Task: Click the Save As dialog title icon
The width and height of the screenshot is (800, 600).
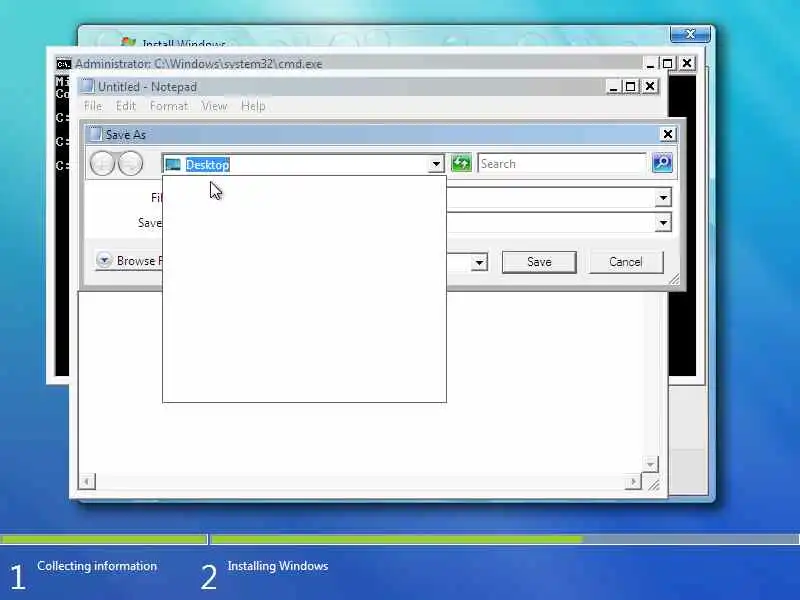Action: tap(94, 134)
